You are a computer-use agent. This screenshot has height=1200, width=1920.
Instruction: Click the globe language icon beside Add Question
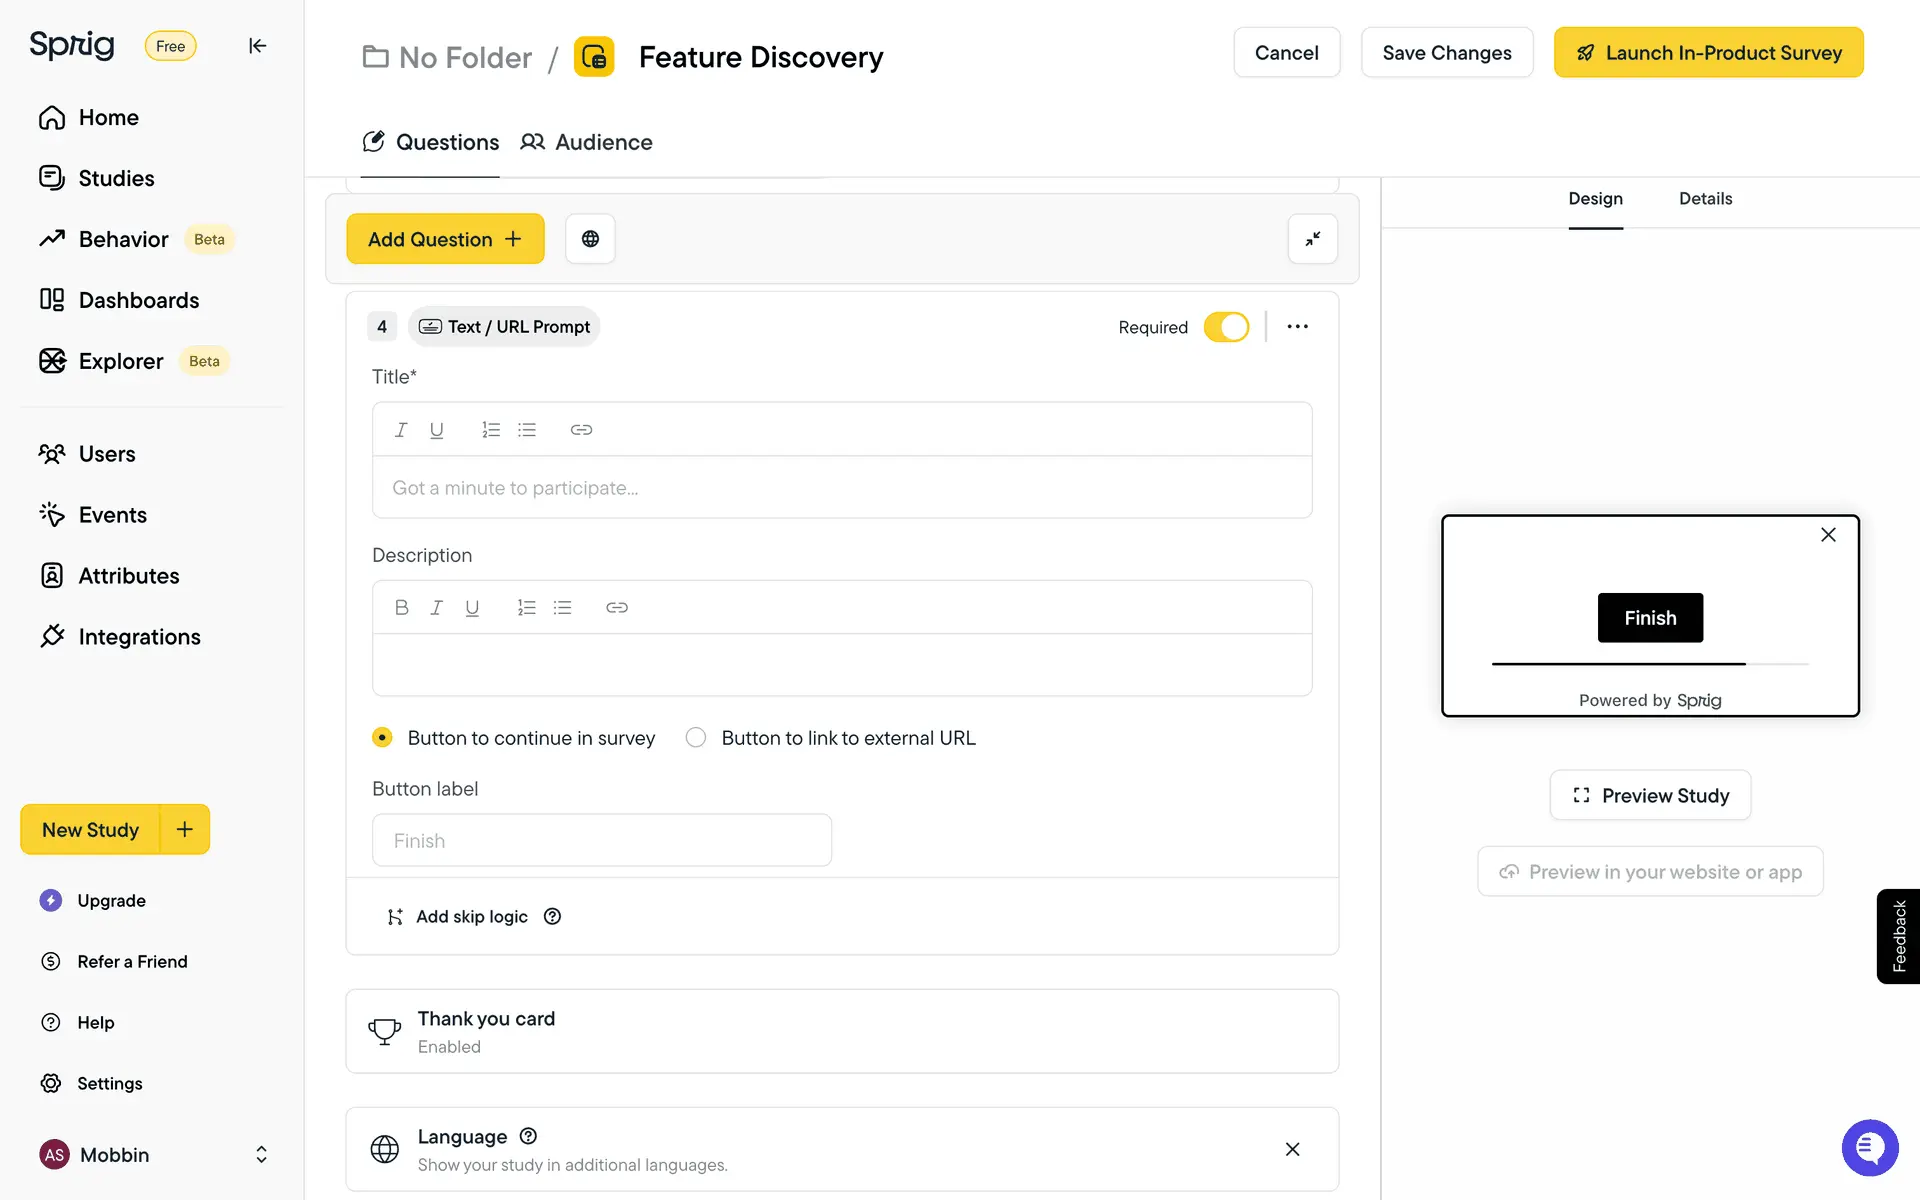(590, 239)
